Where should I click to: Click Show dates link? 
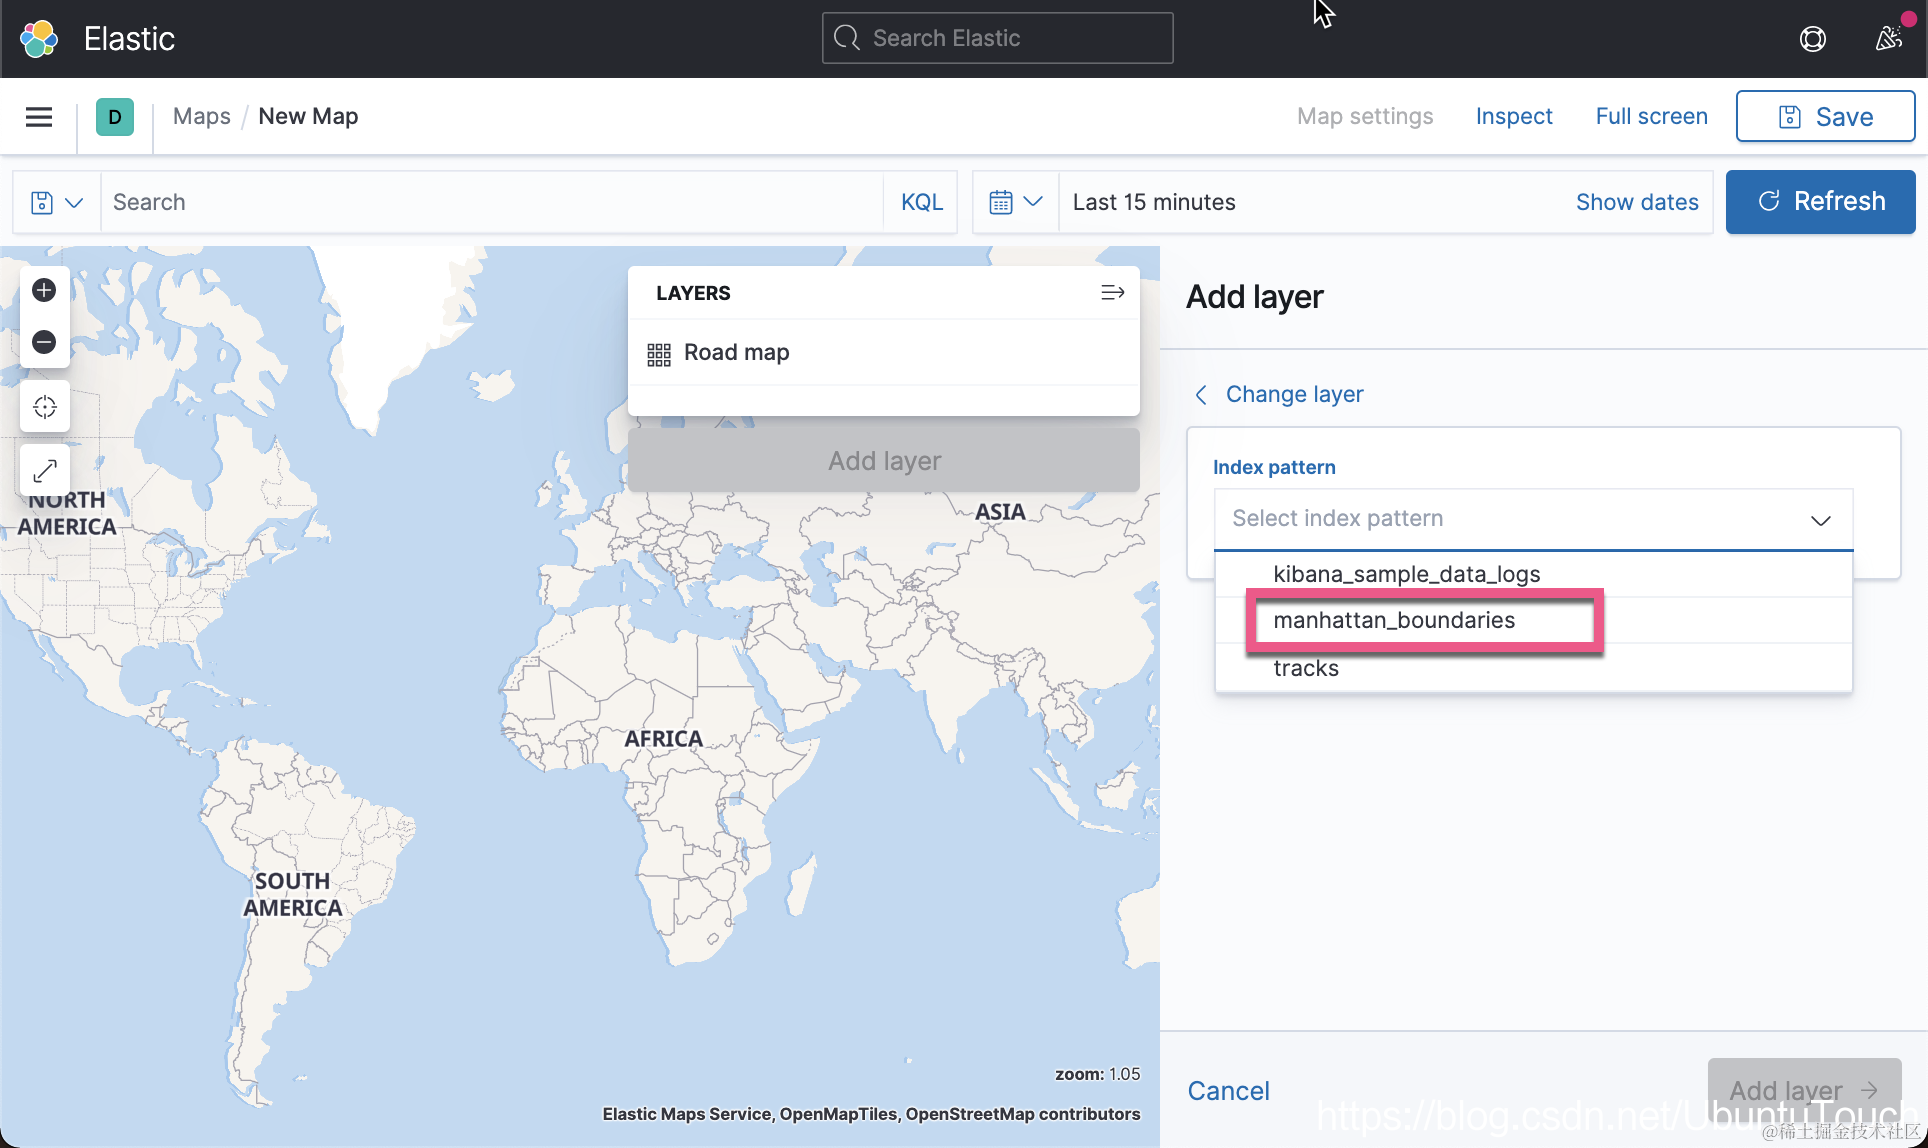coord(1637,202)
